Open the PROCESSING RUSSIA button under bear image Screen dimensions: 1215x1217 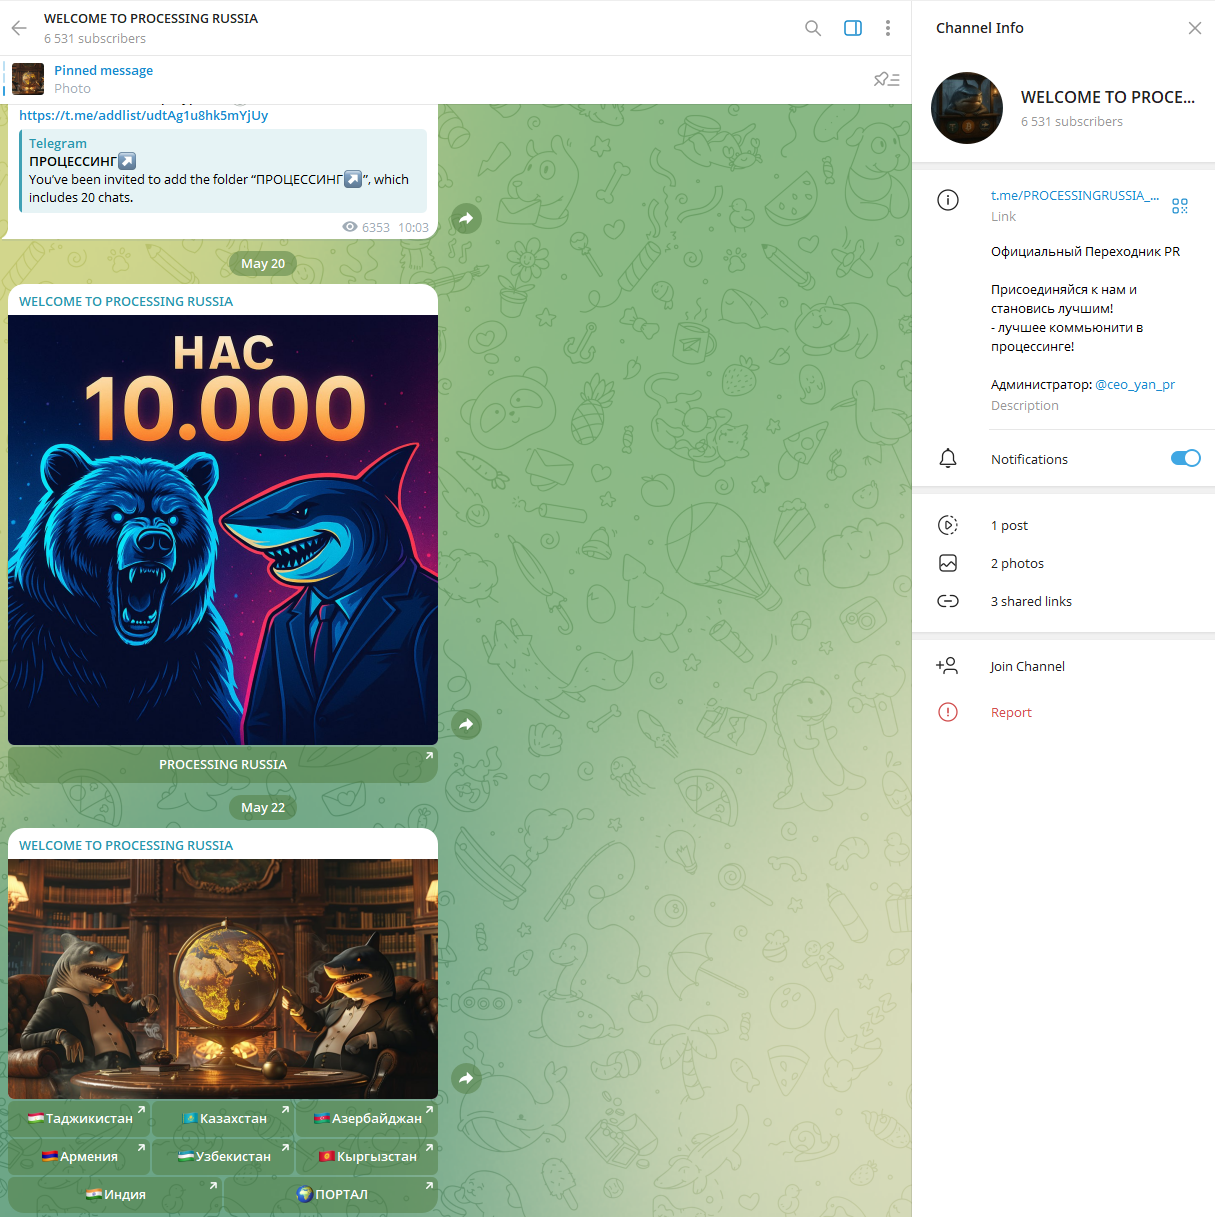[223, 765]
